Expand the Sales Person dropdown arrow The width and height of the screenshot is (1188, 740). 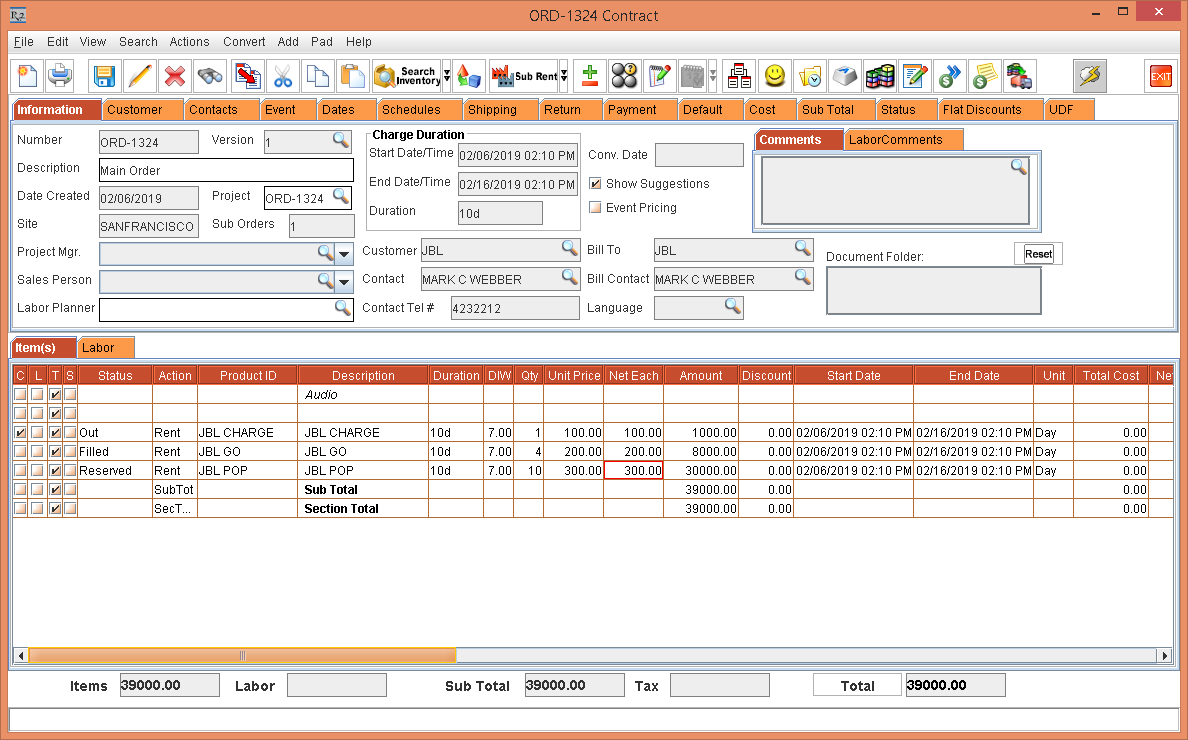pos(344,282)
